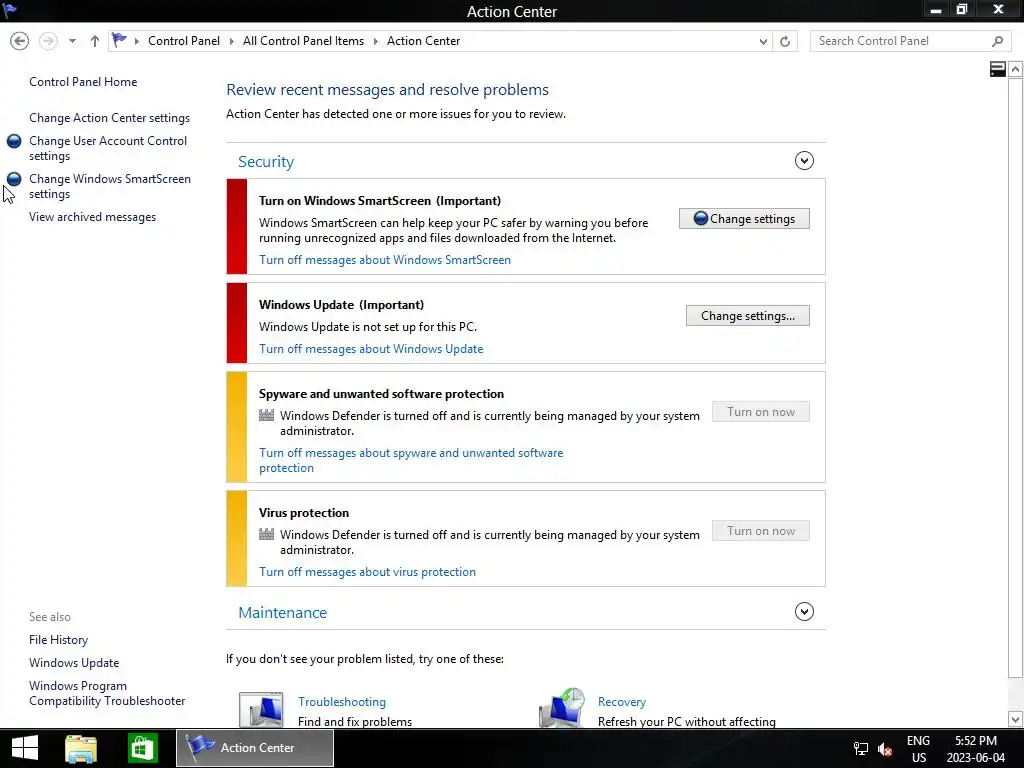1024x768 pixels.
Task: Turn off messages about Windows Update
Action: pyautogui.click(x=371, y=349)
